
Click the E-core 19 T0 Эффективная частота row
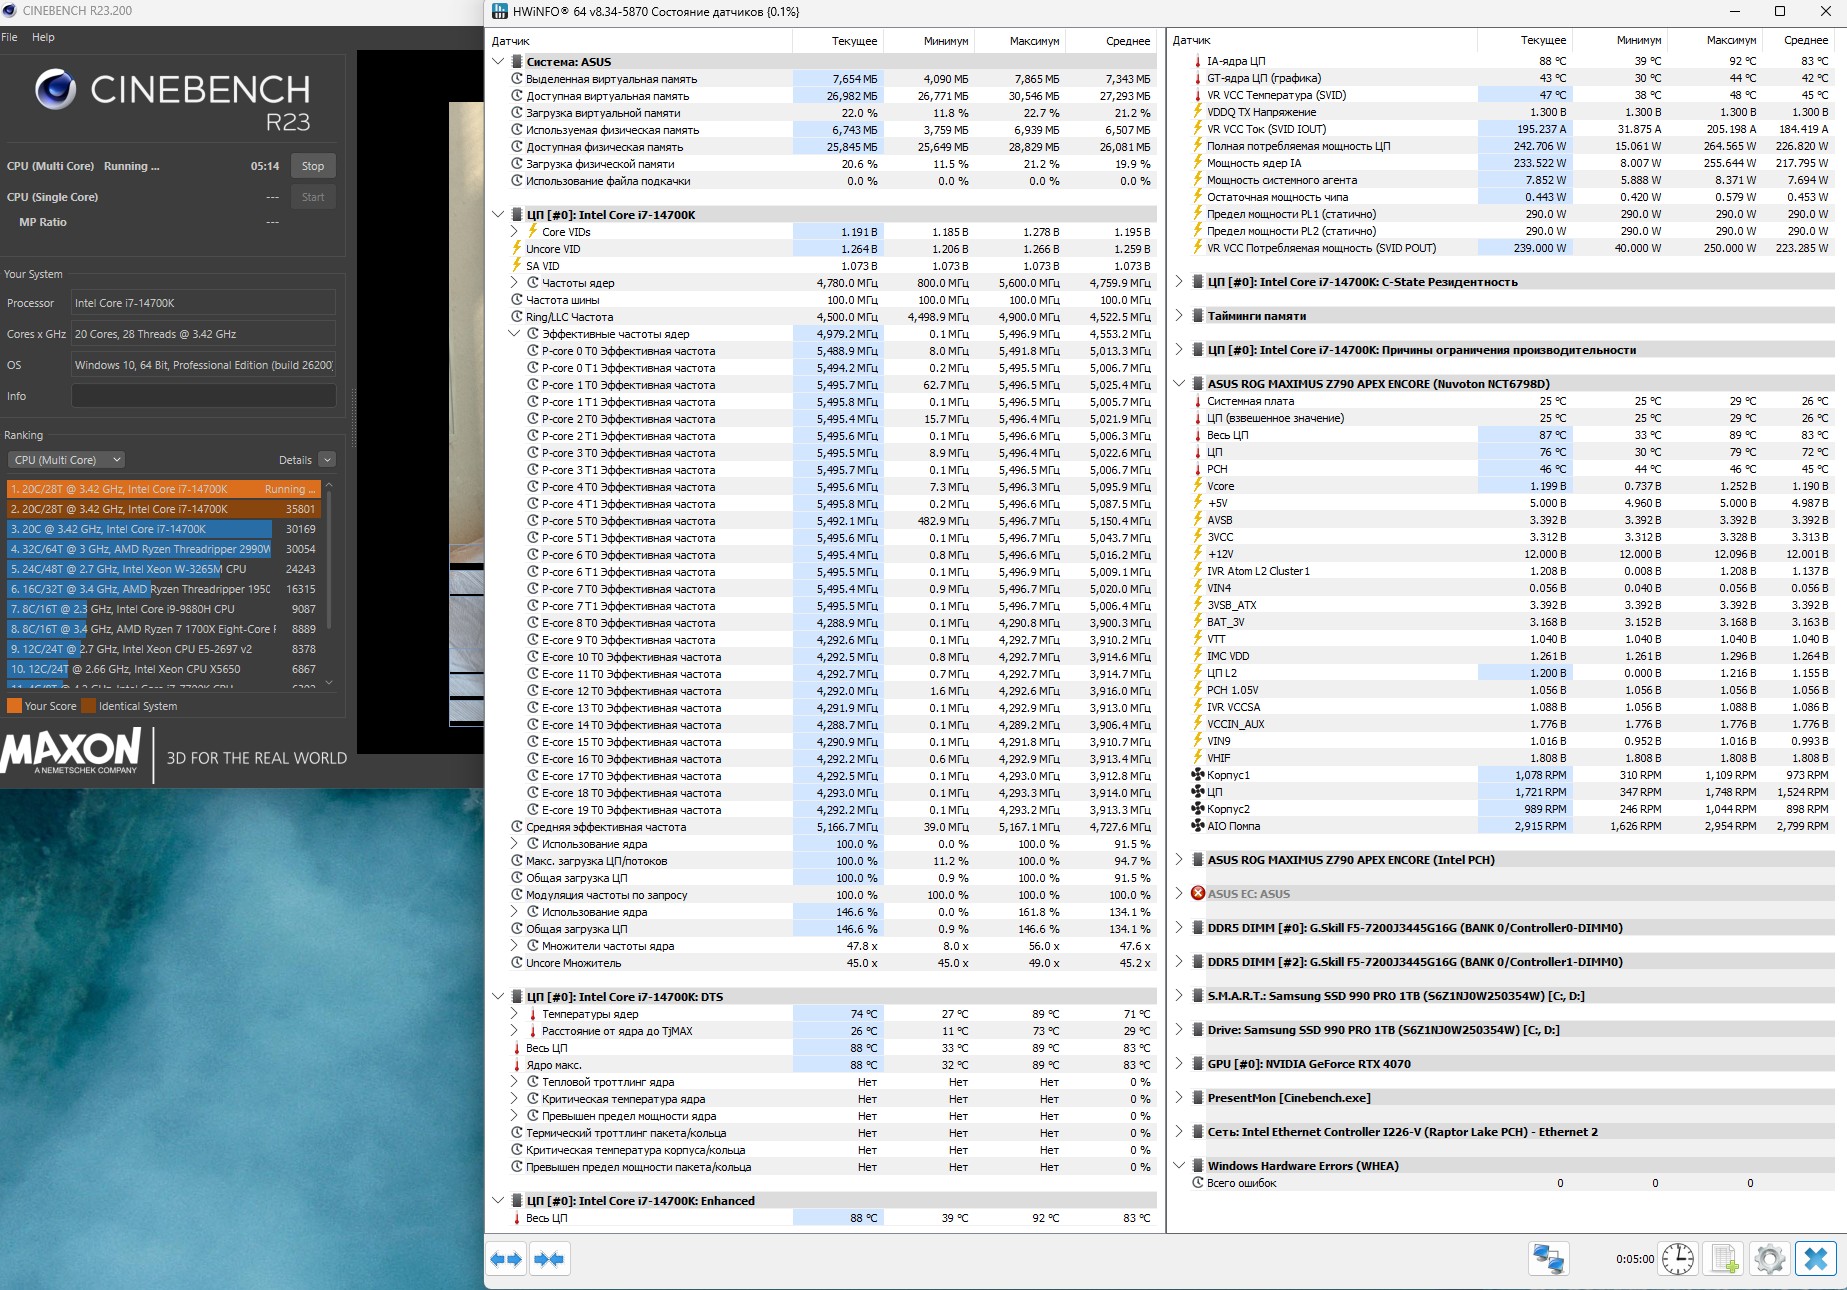click(x=823, y=810)
